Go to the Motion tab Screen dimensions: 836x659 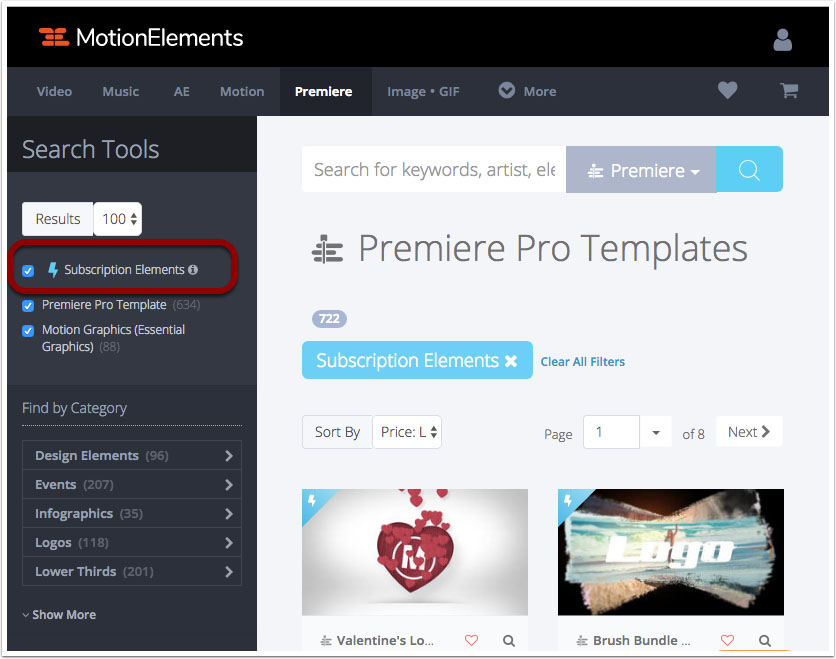242,92
